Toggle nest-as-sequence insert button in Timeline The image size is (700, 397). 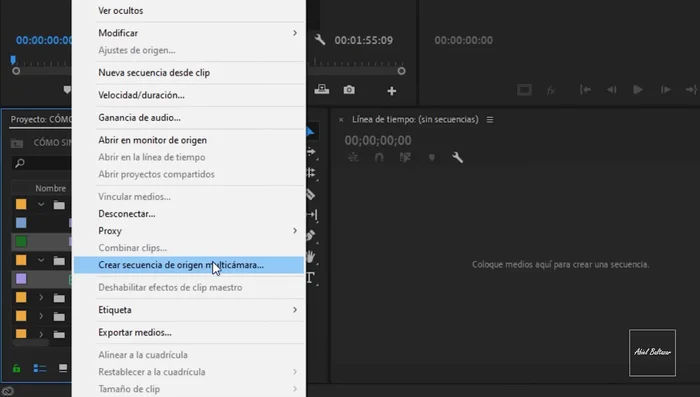point(353,157)
